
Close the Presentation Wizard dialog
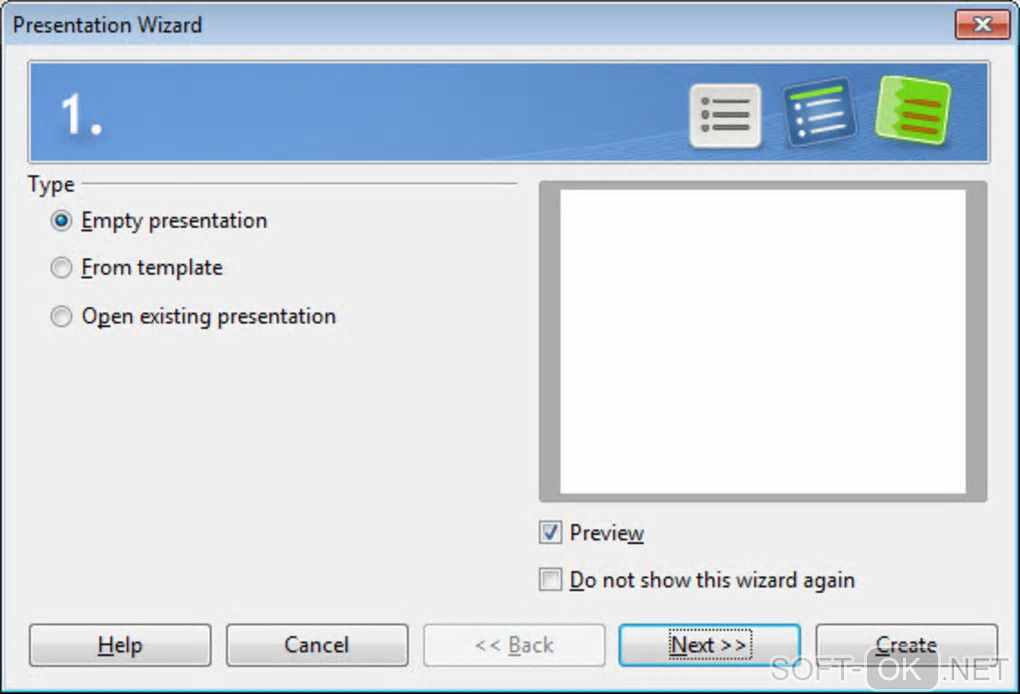pyautogui.click(x=982, y=25)
